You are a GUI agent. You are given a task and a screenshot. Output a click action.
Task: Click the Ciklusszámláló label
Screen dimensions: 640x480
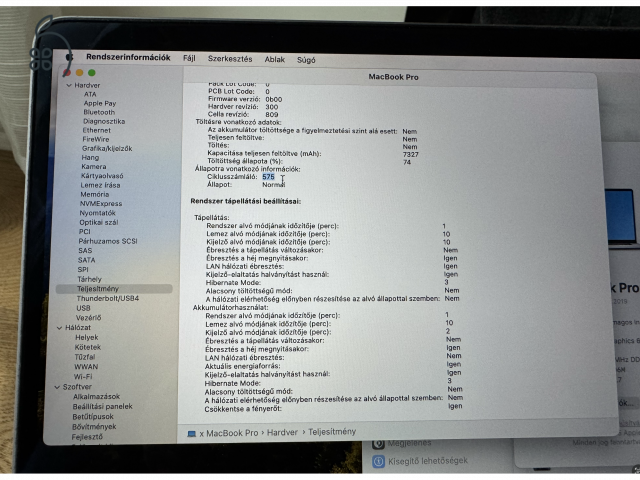coord(232,177)
